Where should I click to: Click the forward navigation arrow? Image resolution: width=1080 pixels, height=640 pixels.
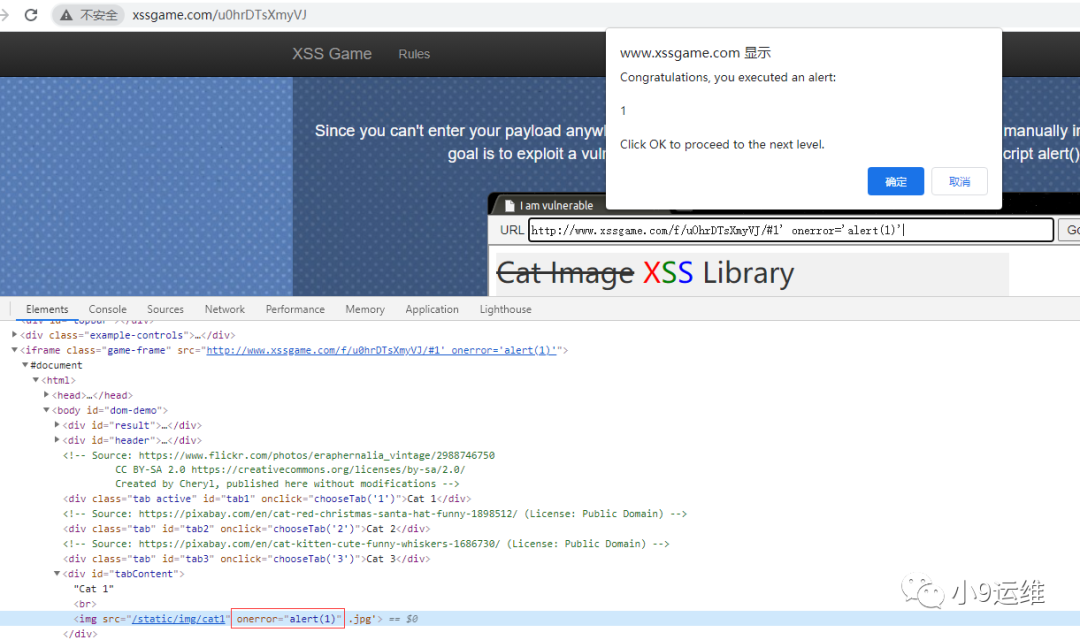(4, 14)
